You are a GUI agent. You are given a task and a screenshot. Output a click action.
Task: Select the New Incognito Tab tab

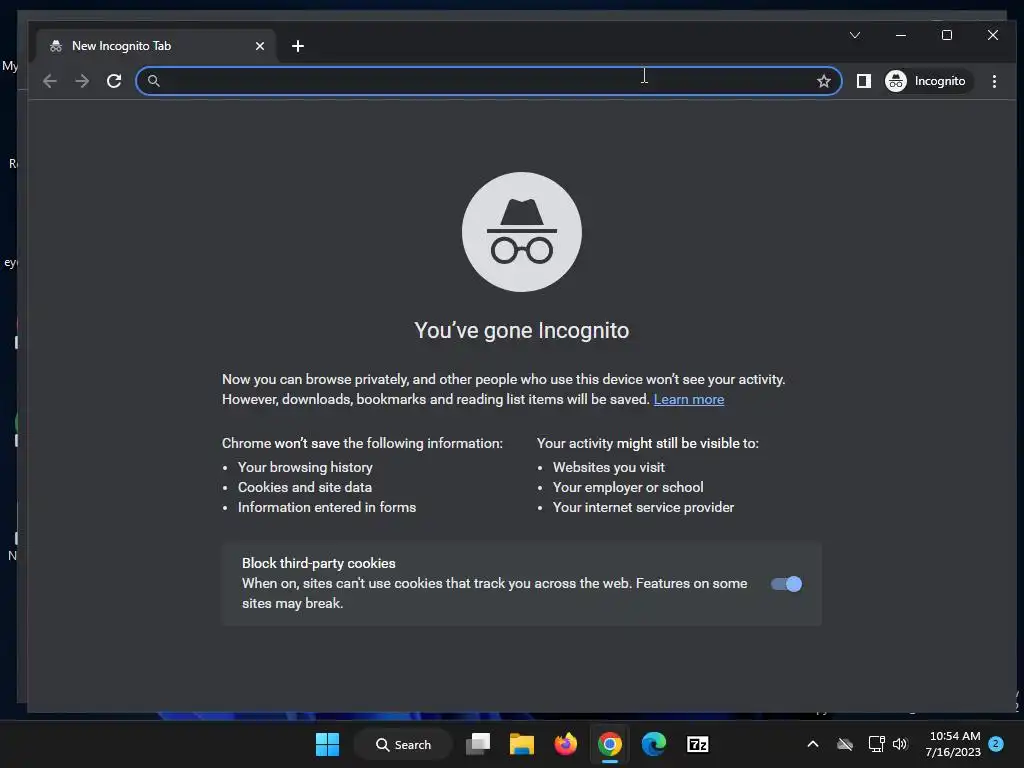tap(156, 46)
